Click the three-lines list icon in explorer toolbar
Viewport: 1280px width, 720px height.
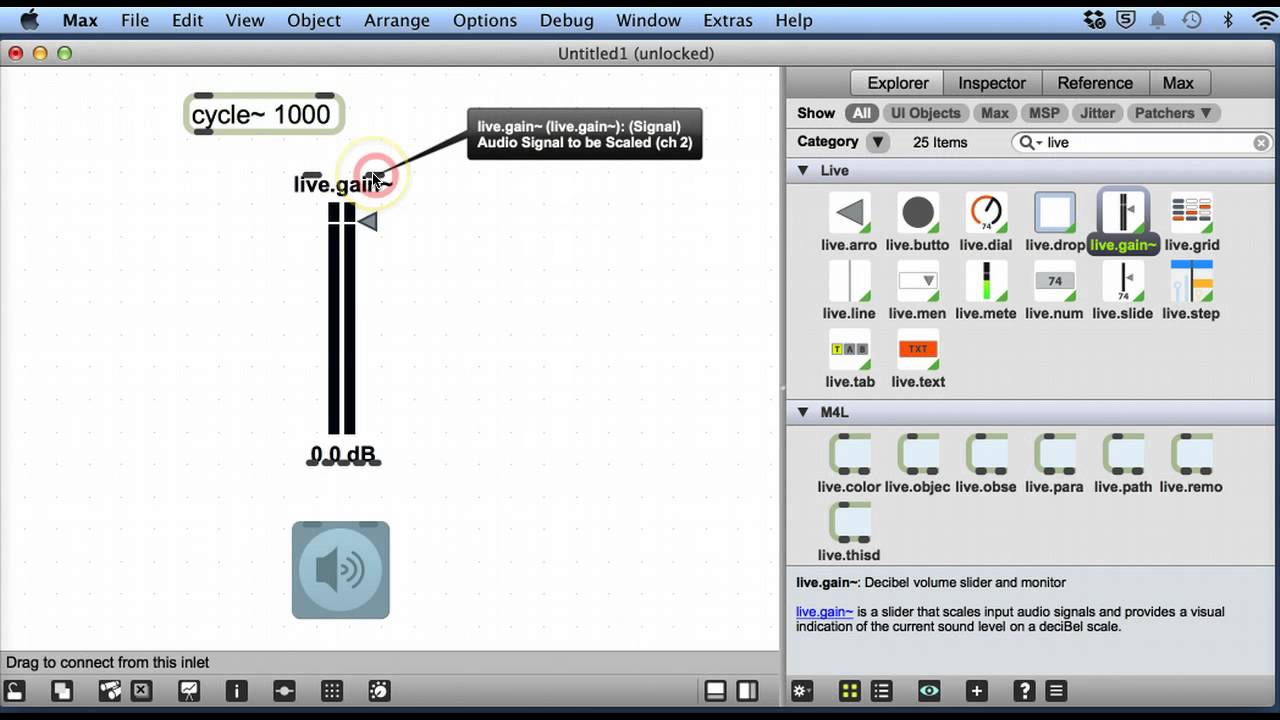(x=1056, y=690)
